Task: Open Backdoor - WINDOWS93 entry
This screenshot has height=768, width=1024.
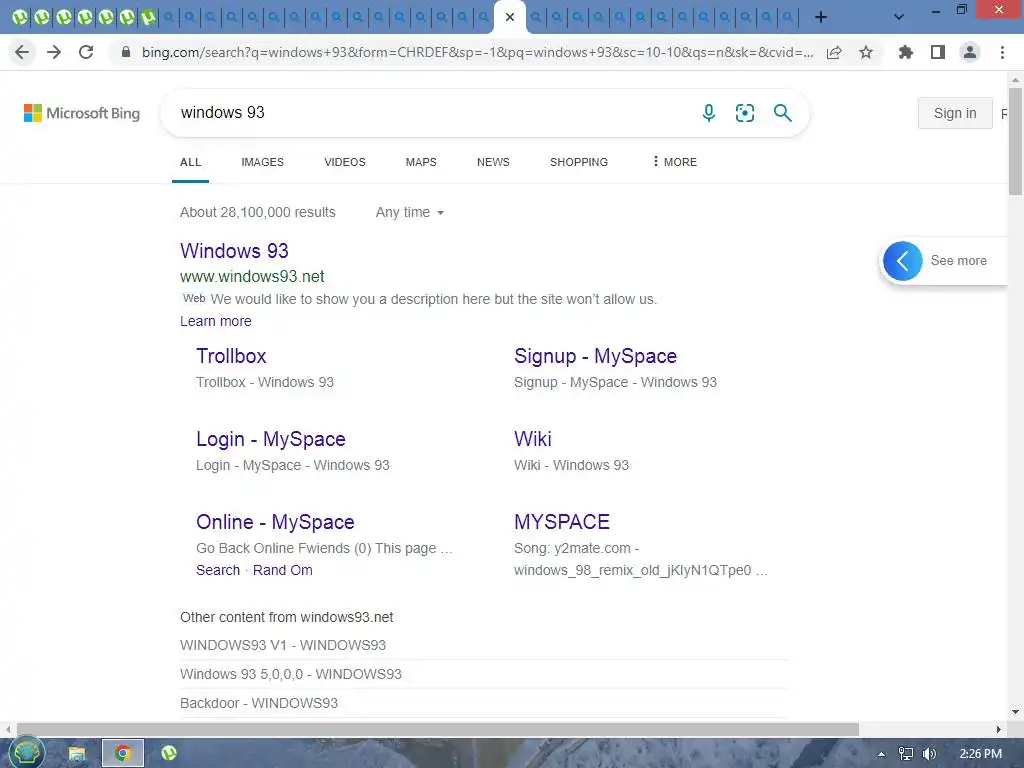Action: coord(259,703)
